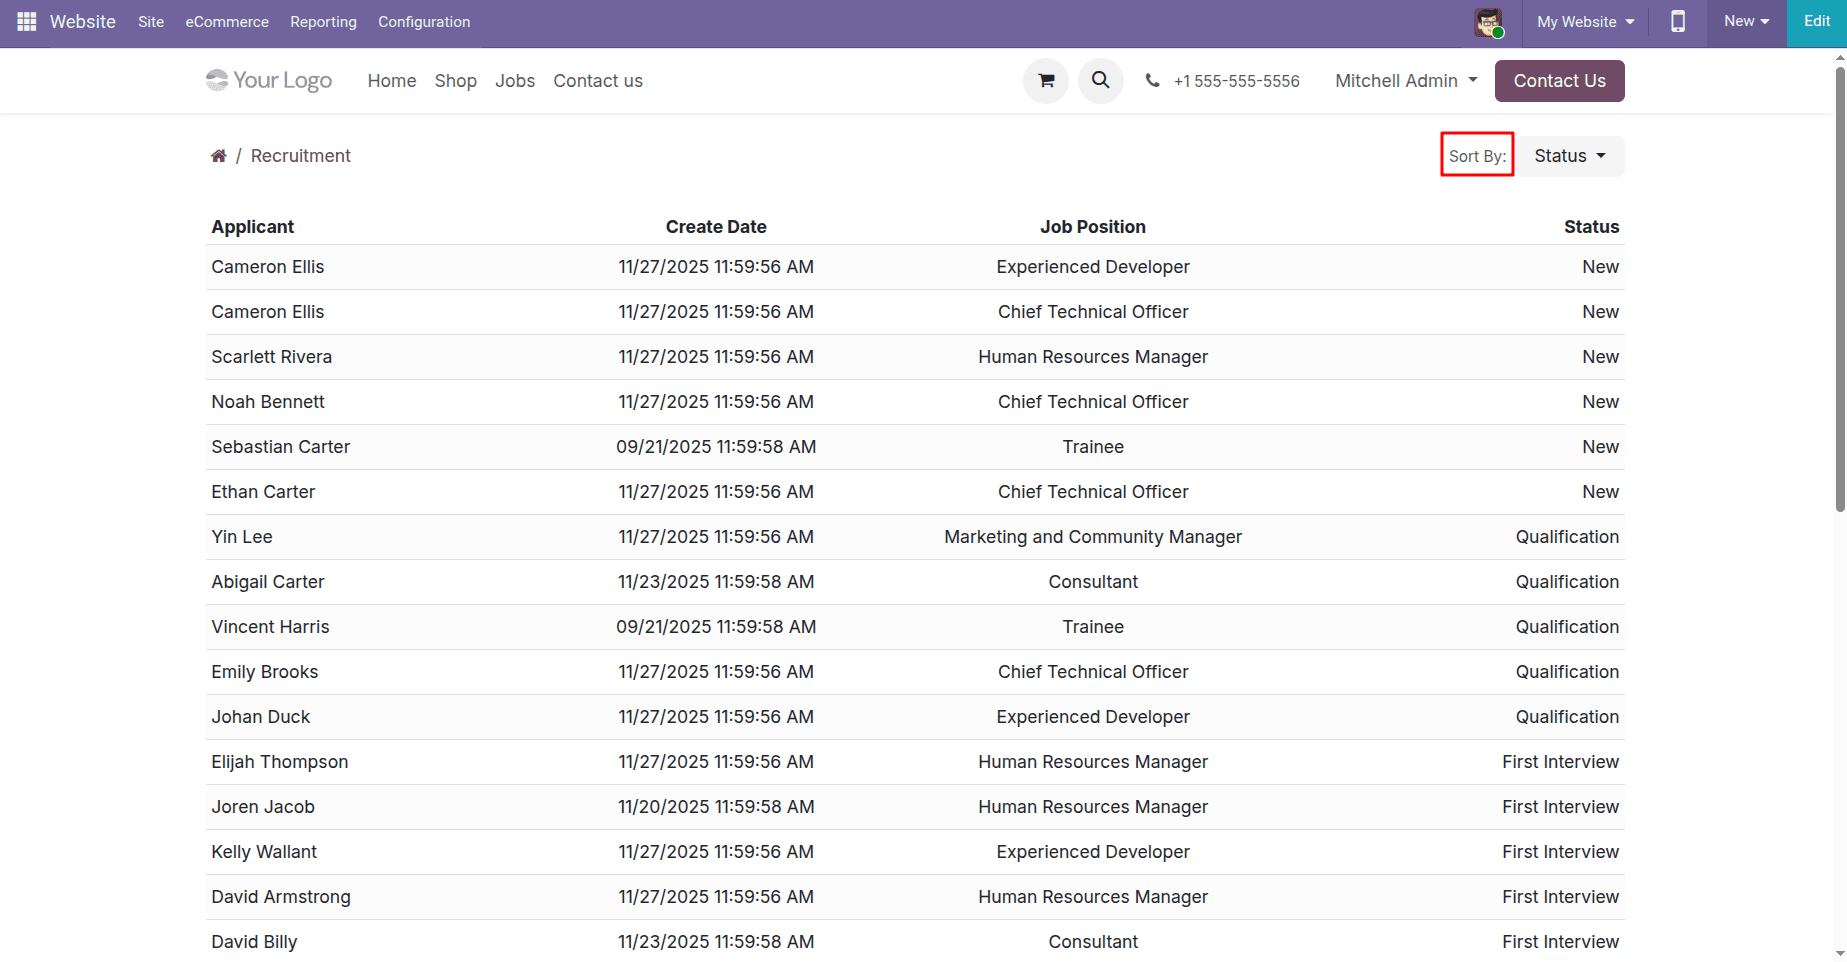Click the home breadcrumb icon

click(x=218, y=155)
